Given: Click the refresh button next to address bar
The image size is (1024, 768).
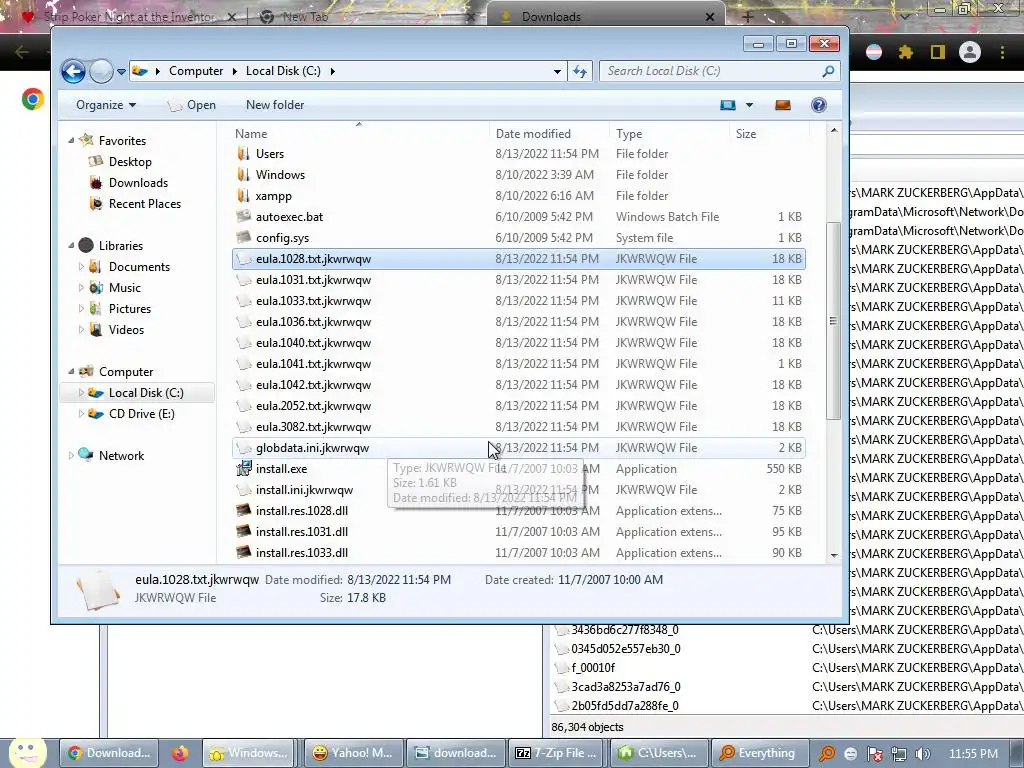Looking at the screenshot, I should click(580, 71).
